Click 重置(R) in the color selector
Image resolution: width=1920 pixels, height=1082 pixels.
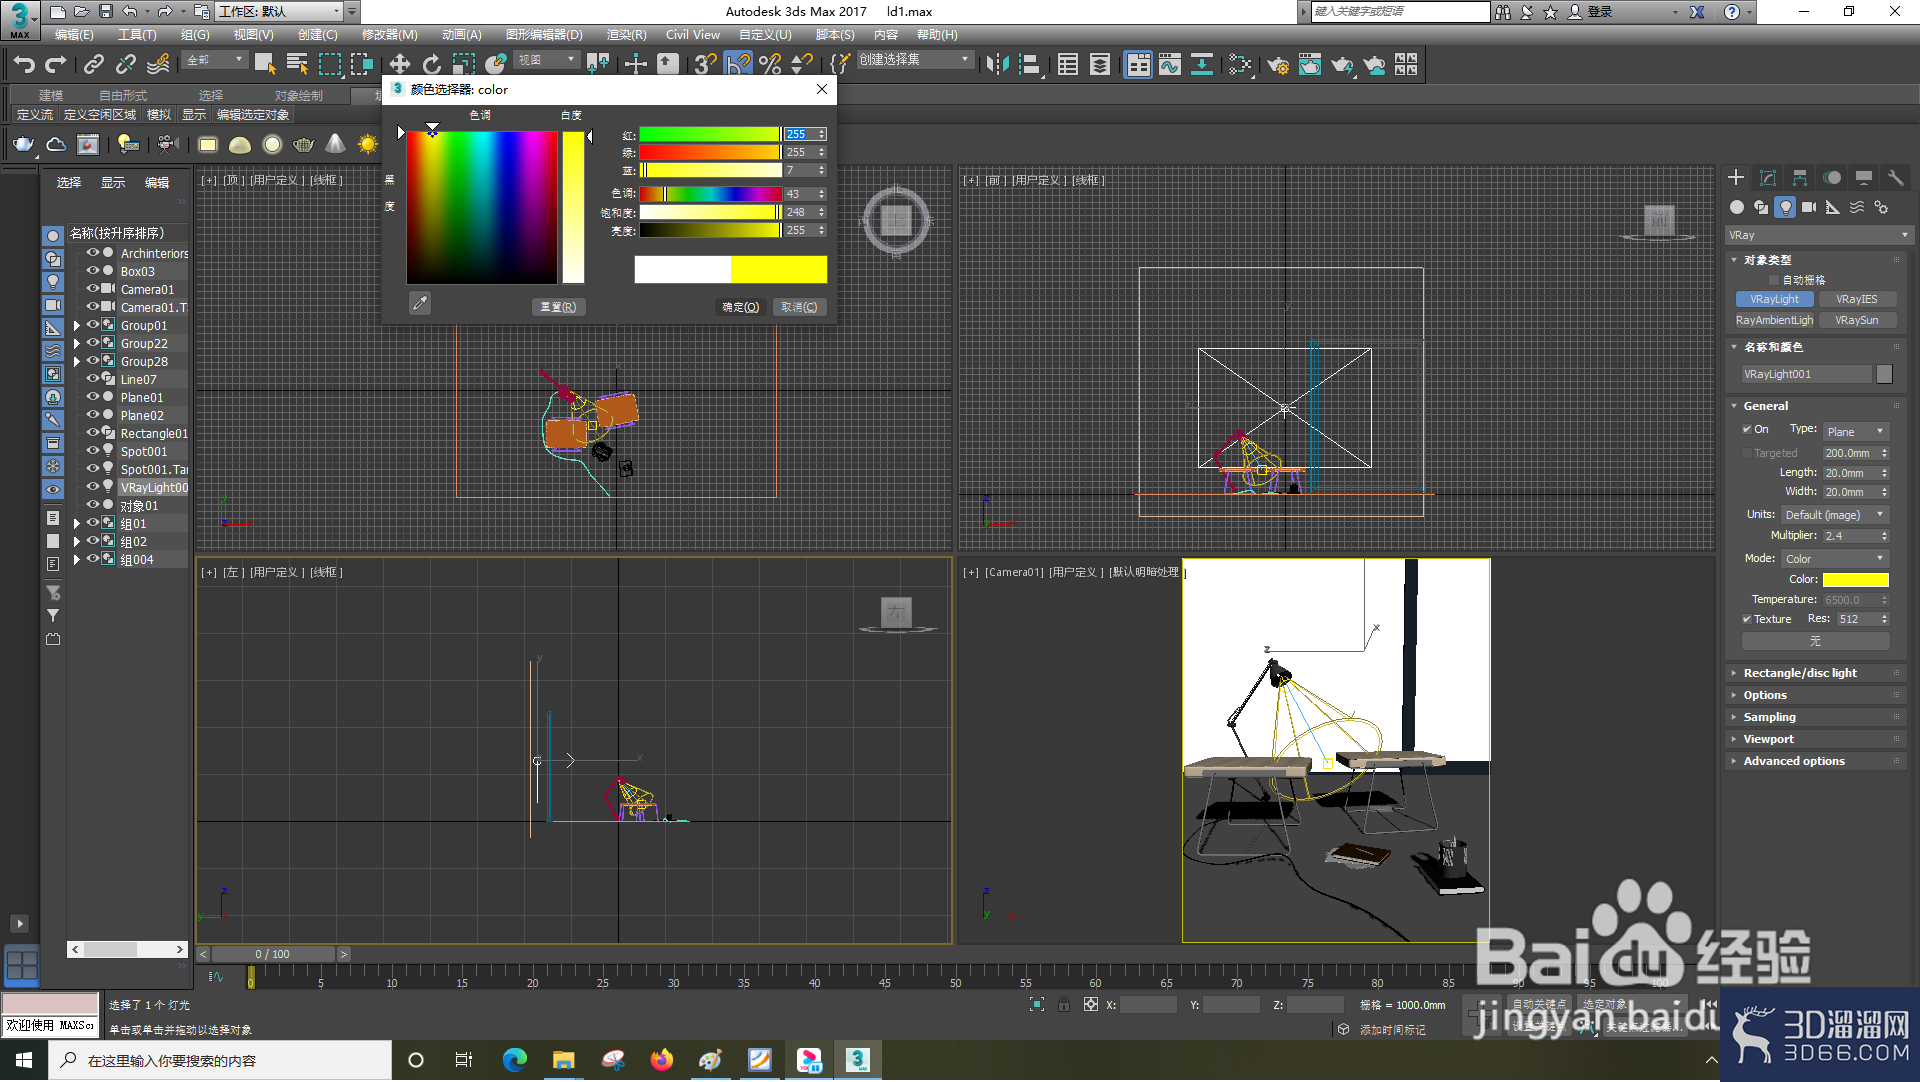pyautogui.click(x=558, y=308)
